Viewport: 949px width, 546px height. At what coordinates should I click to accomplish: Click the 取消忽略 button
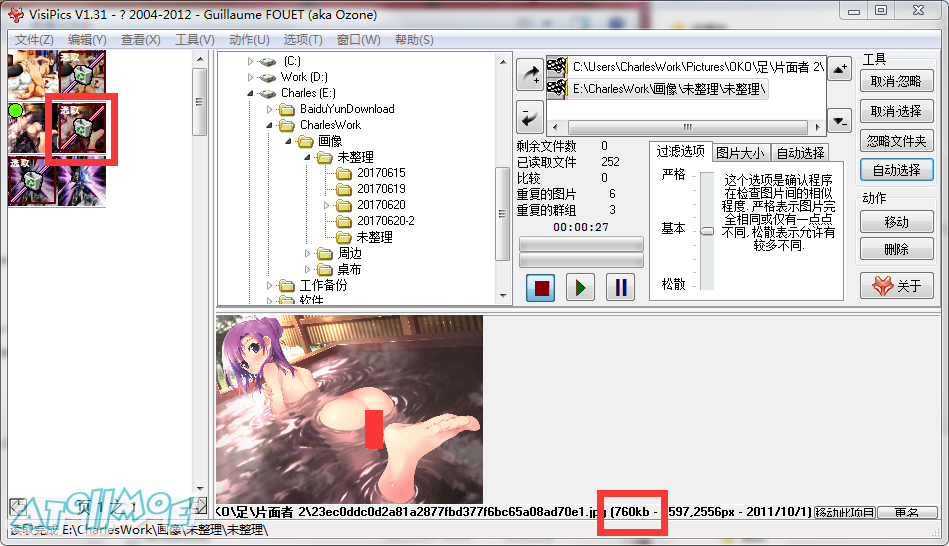pos(896,81)
